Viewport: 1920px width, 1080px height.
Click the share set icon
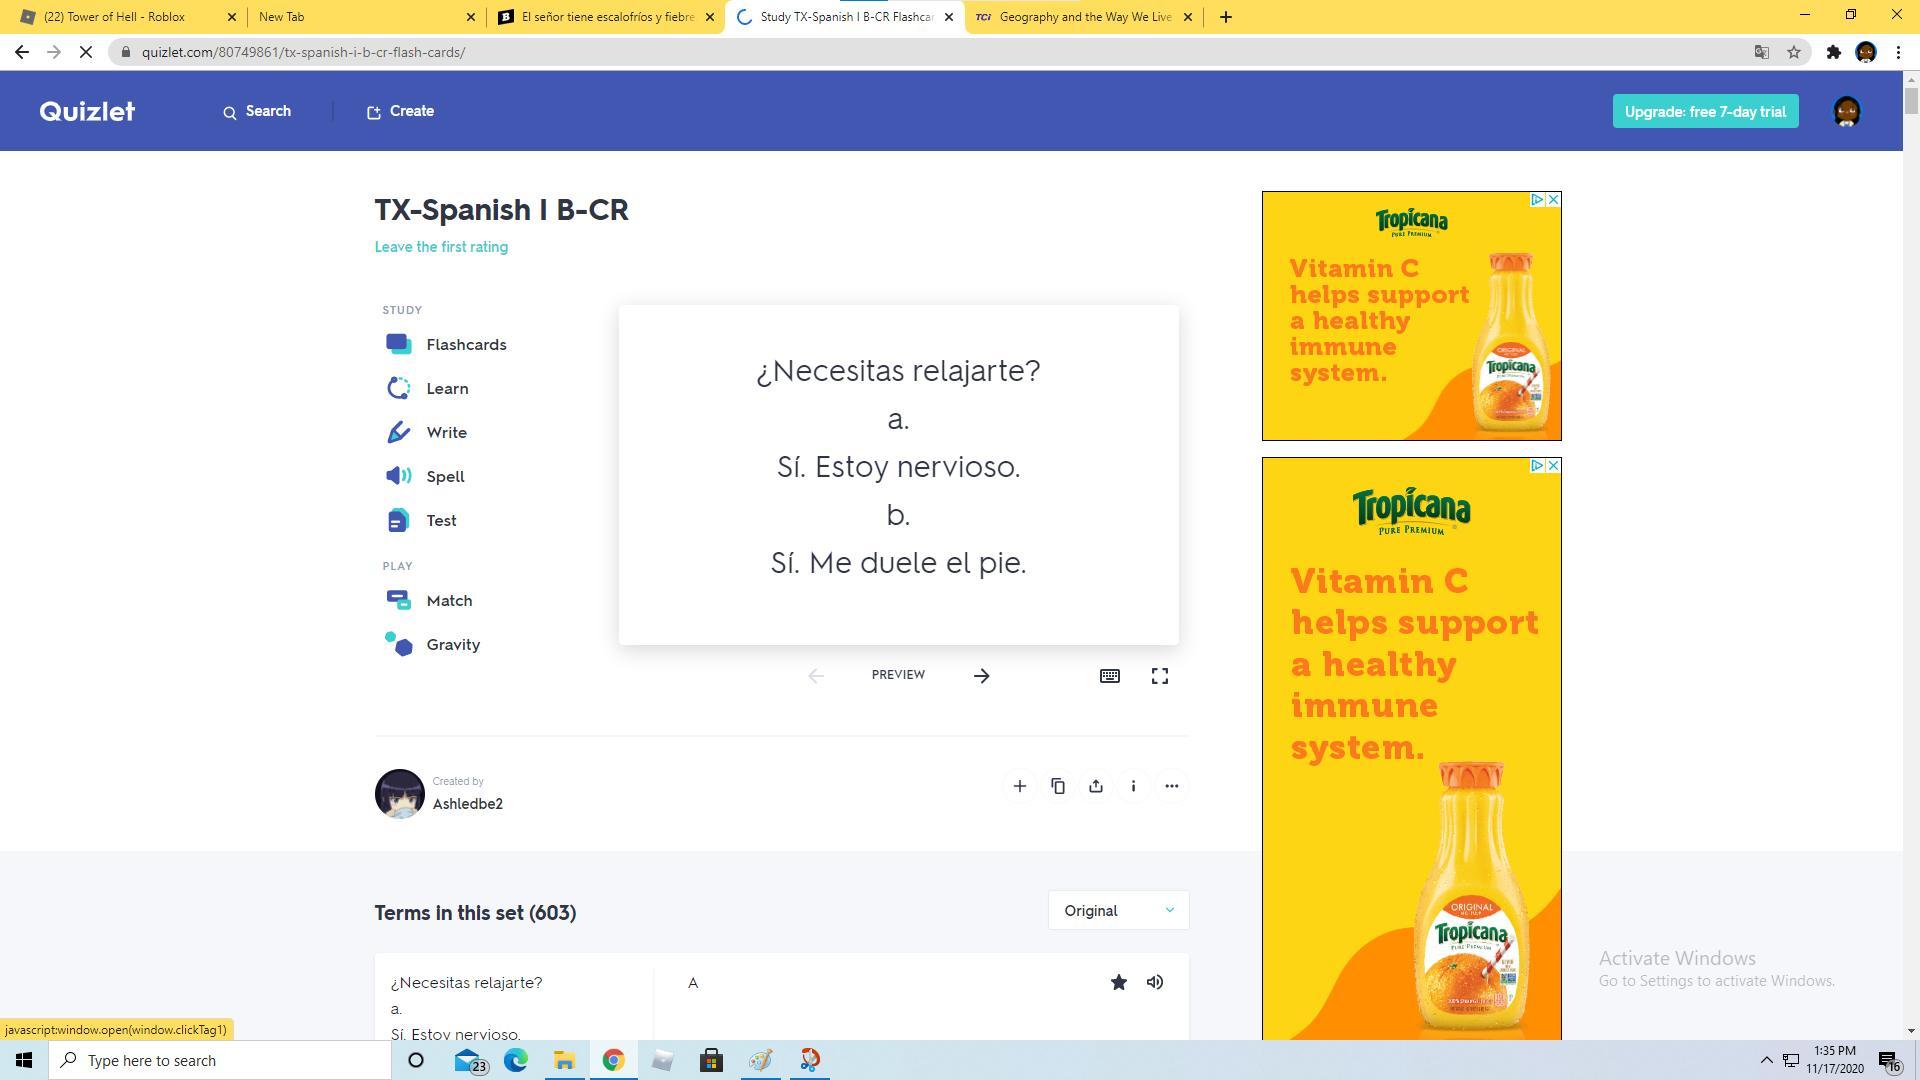(1095, 786)
